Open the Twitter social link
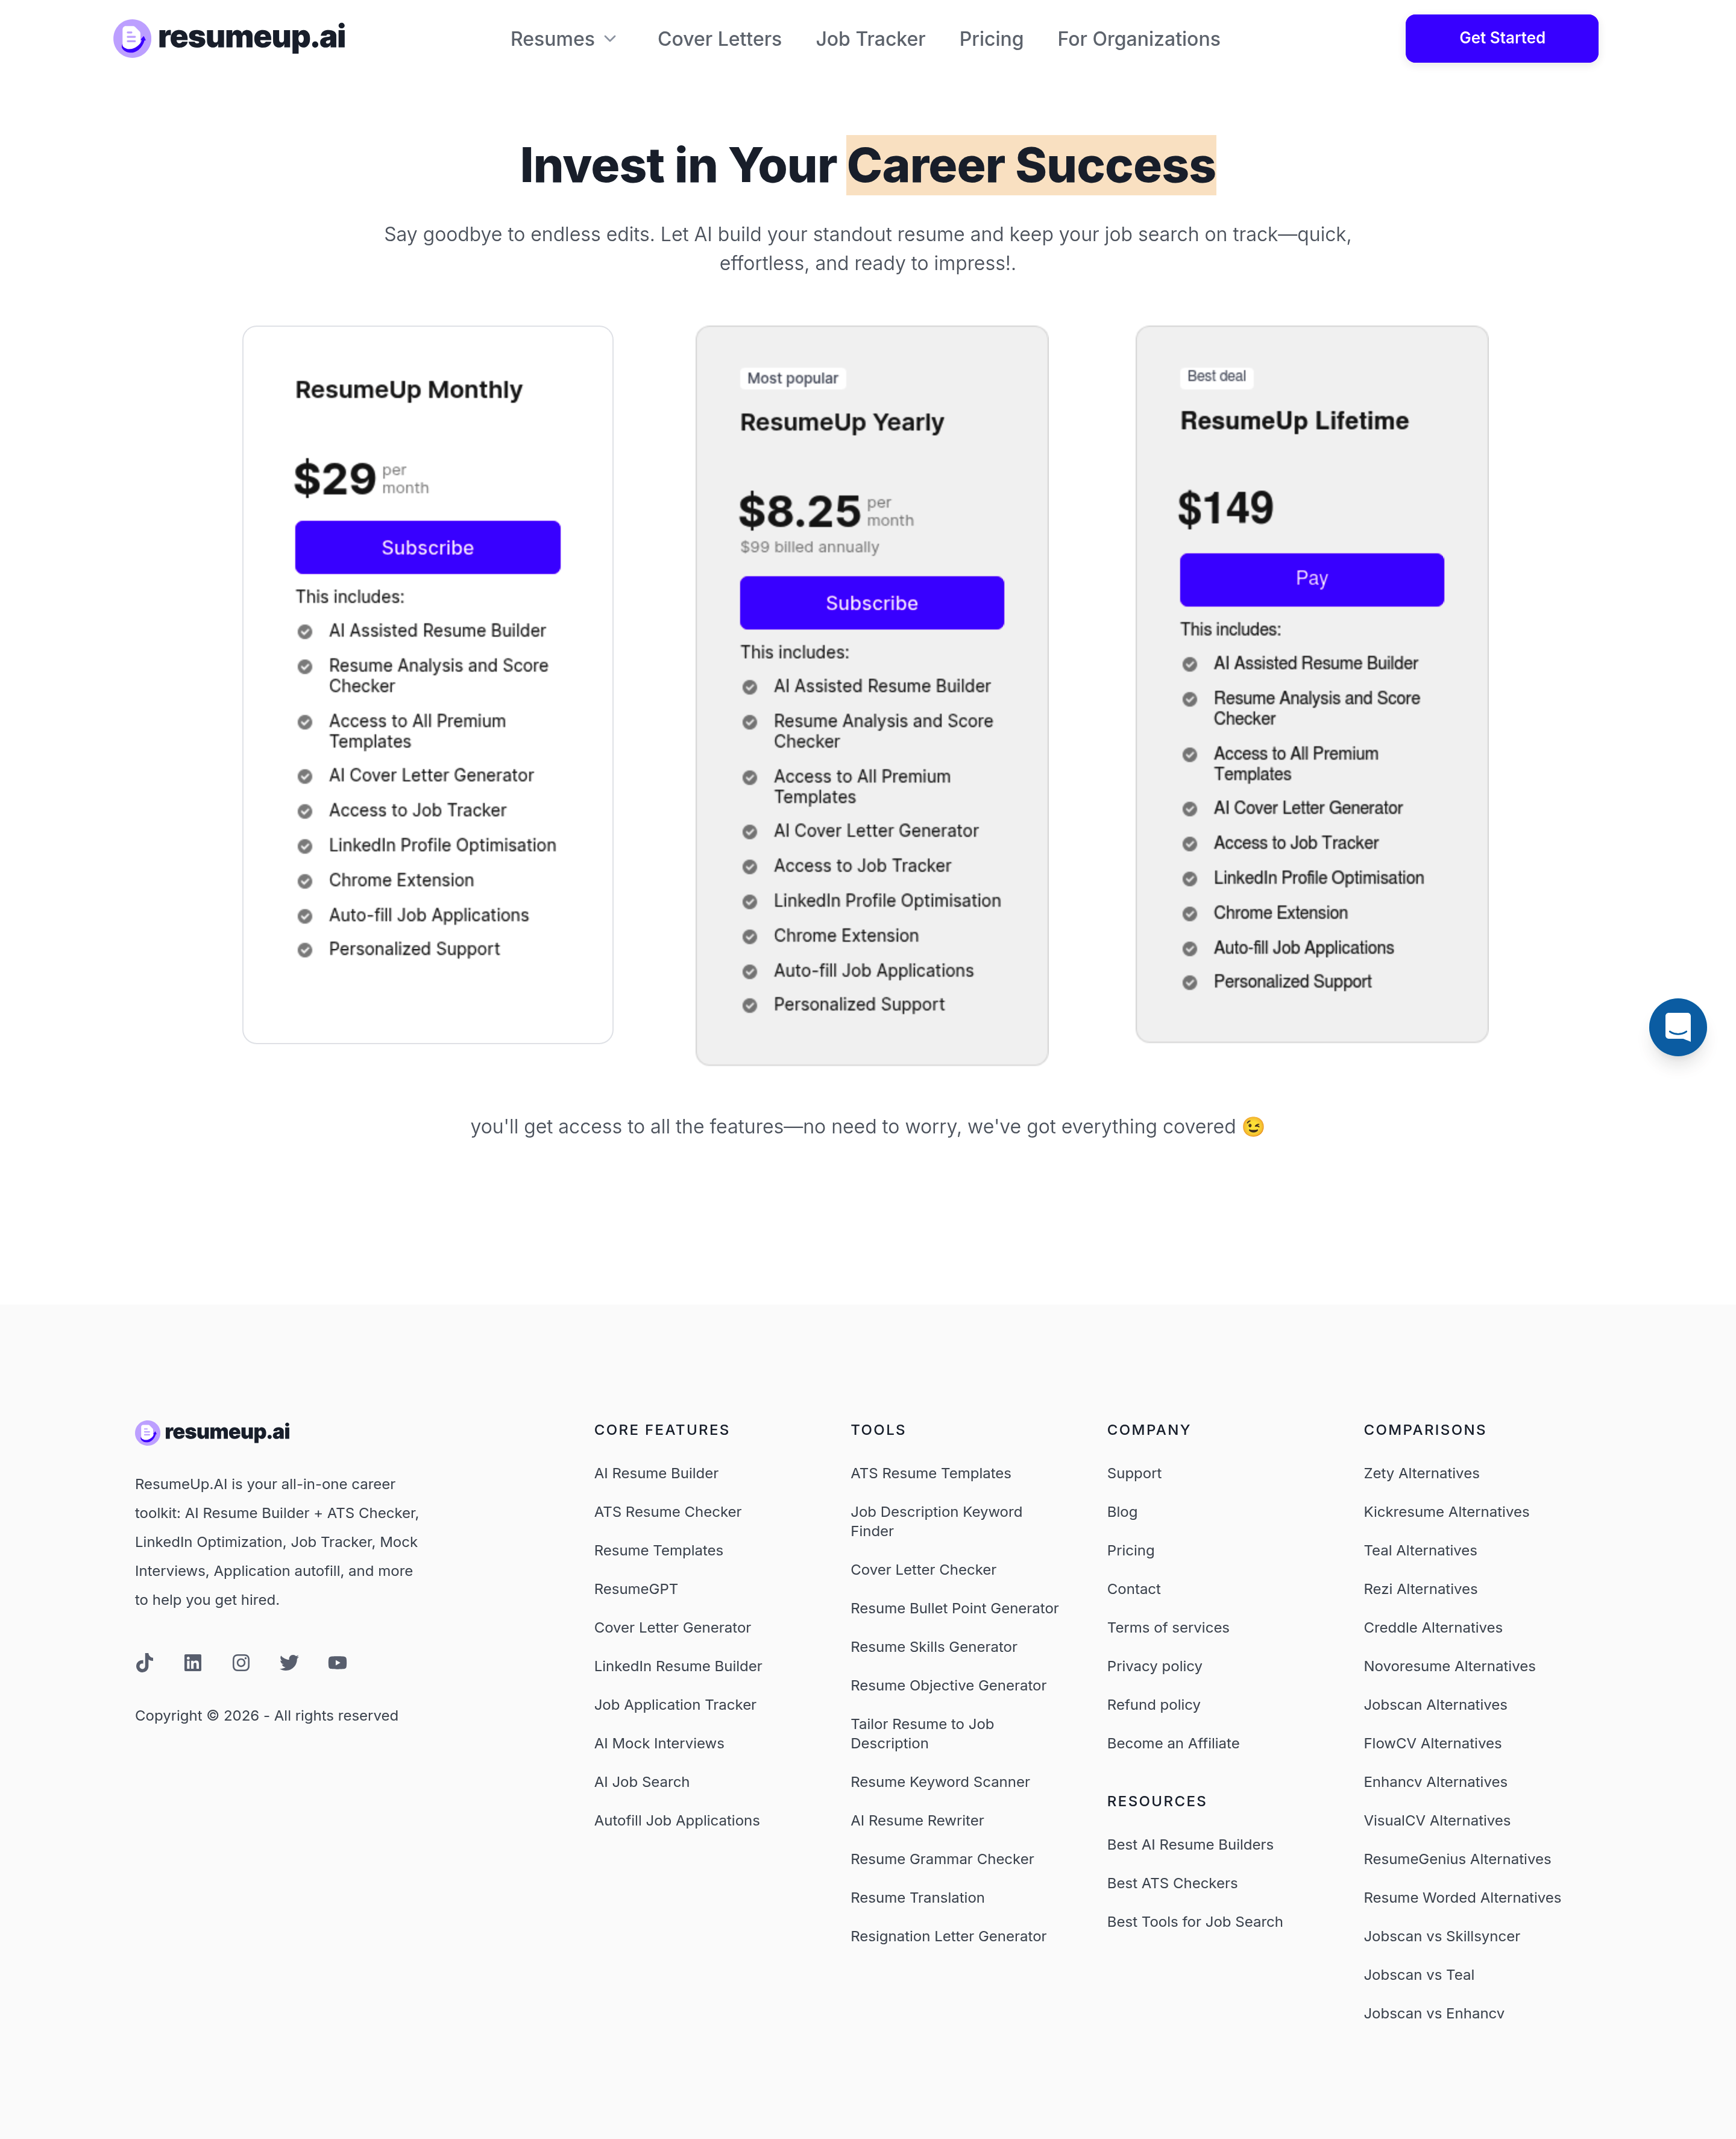Image resolution: width=1736 pixels, height=2139 pixels. pos(289,1663)
